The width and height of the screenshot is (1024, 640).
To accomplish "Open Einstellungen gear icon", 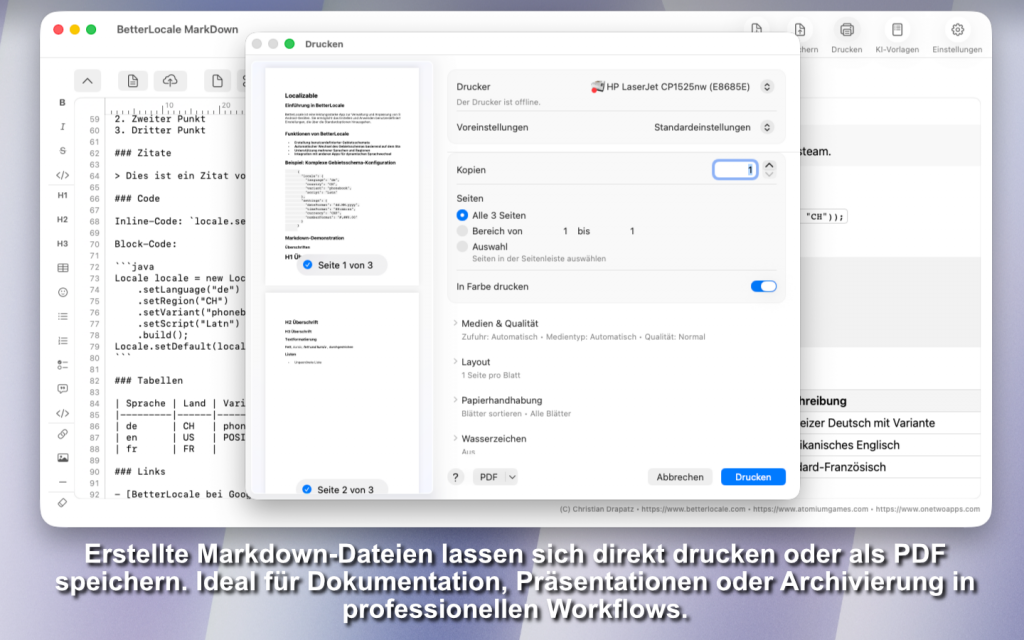I will (957, 35).
